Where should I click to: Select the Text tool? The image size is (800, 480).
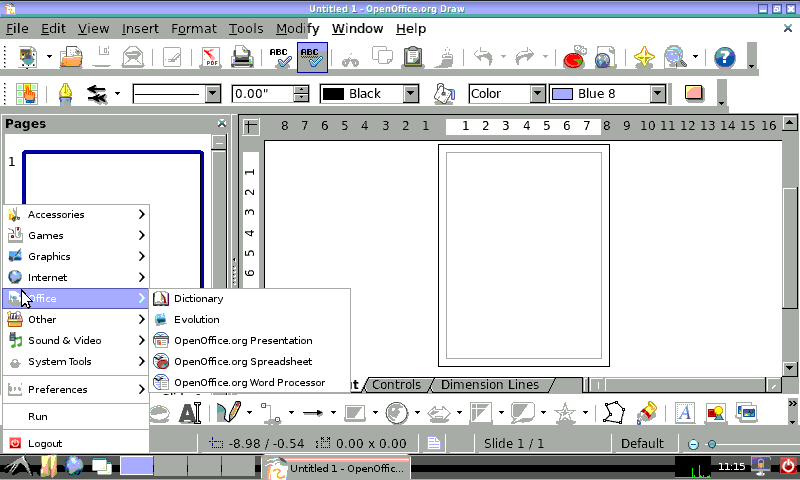[x=190, y=411]
